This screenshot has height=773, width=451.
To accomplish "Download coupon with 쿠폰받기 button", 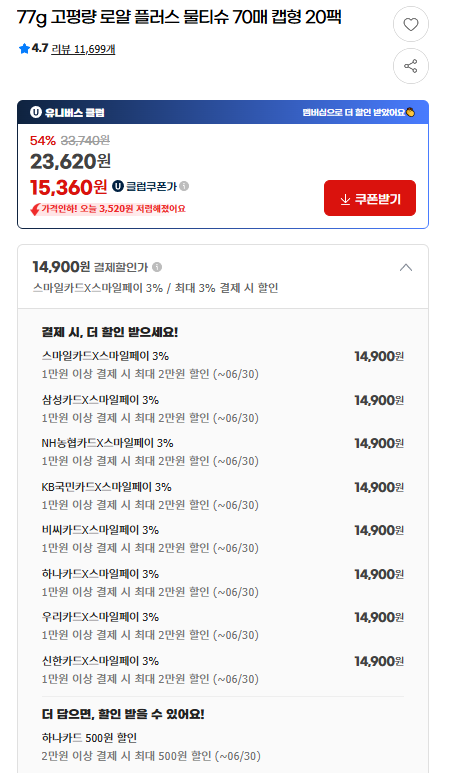I will tap(370, 198).
